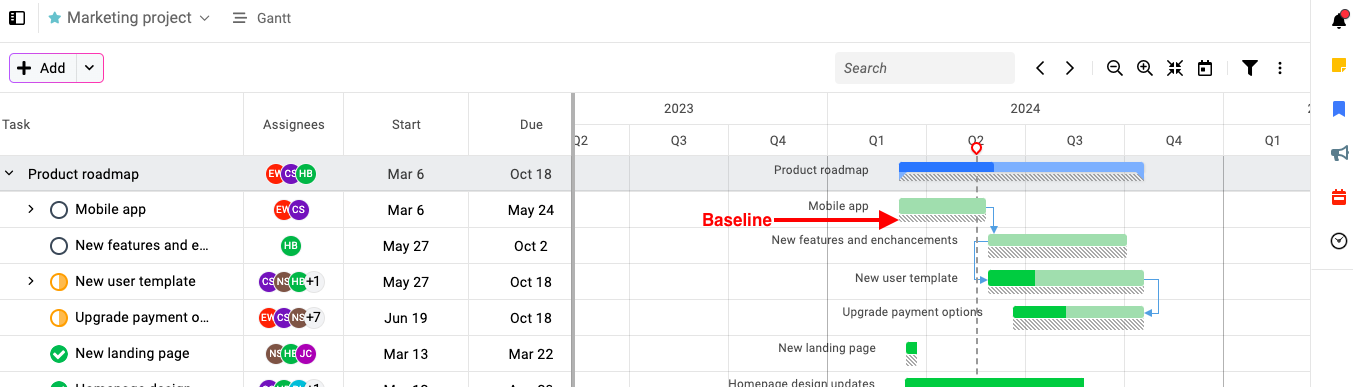The height and width of the screenshot is (387, 1353).
Task: Open the Gantt view menu
Action: (261, 18)
